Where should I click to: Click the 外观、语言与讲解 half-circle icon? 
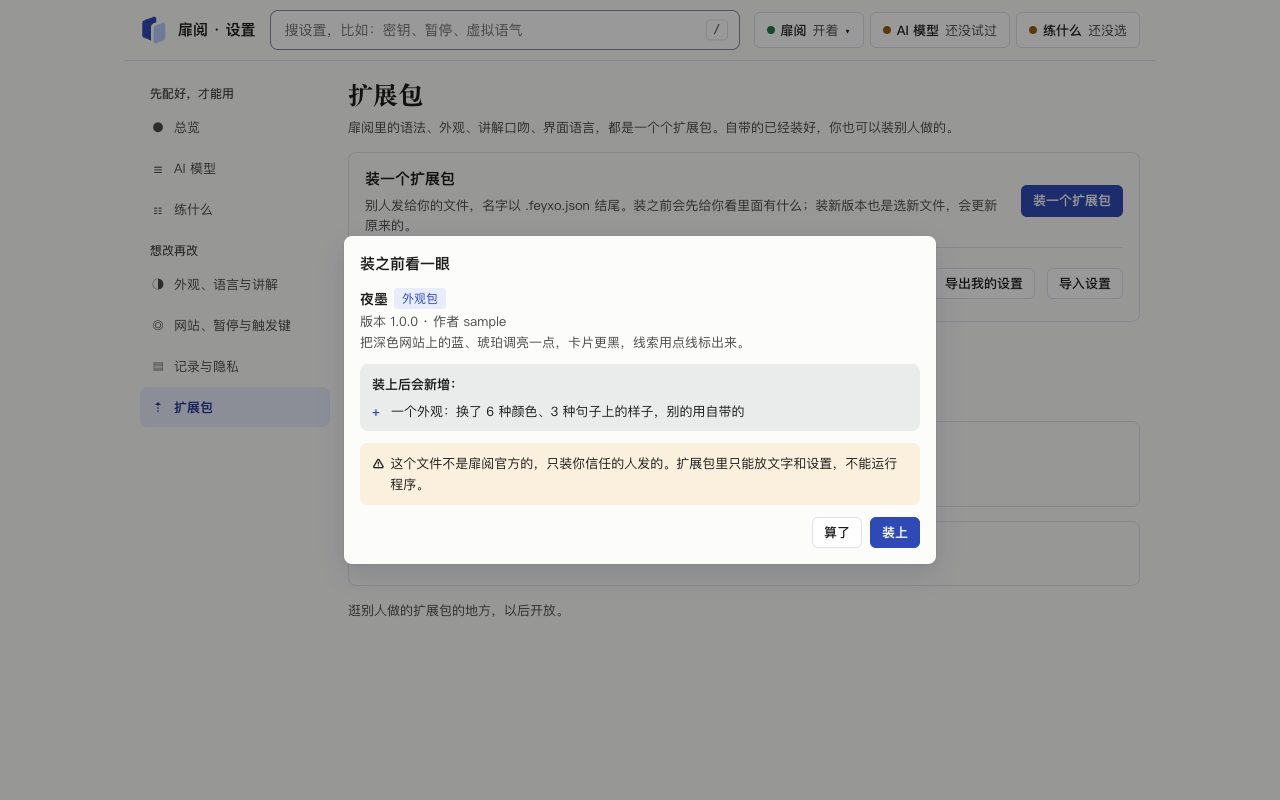[158, 284]
